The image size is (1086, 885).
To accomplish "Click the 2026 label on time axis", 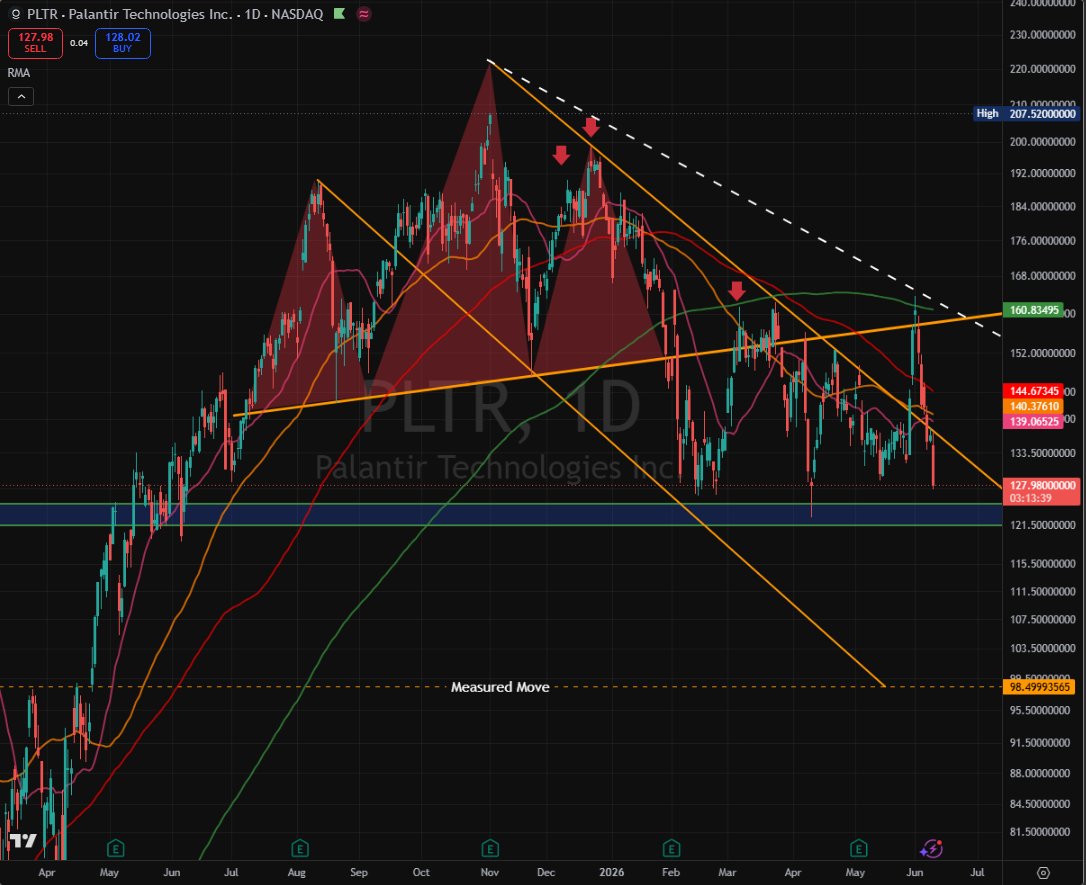I will pyautogui.click(x=611, y=873).
